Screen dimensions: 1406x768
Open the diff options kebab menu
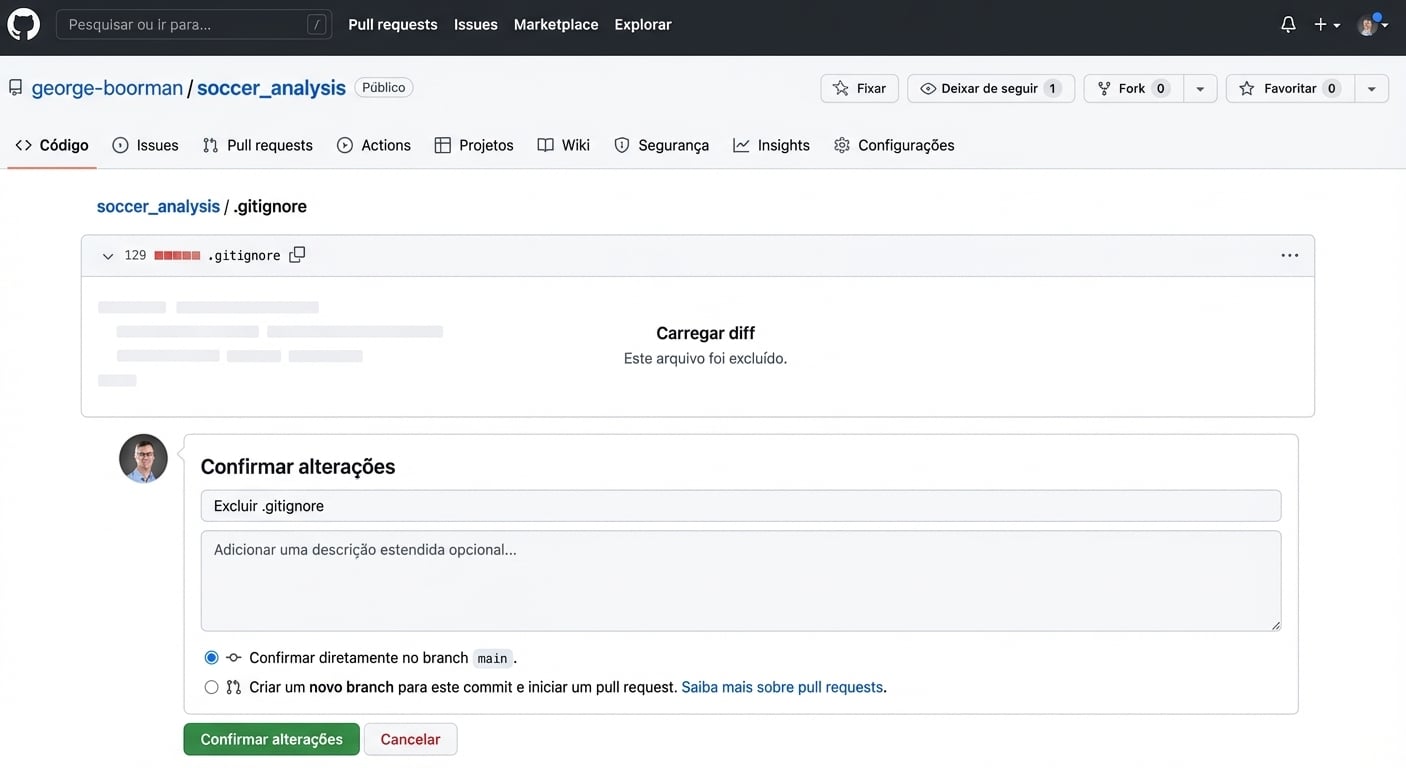(x=1289, y=255)
